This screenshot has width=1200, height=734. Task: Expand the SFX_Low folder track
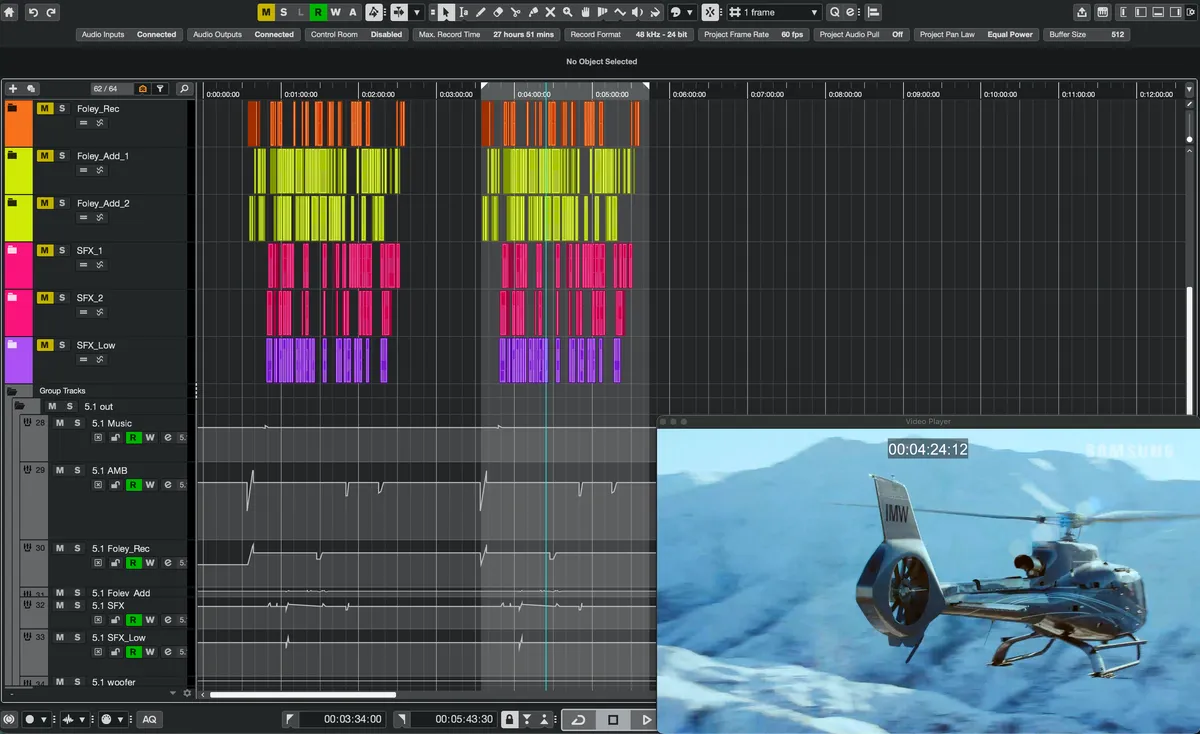(x=12, y=345)
